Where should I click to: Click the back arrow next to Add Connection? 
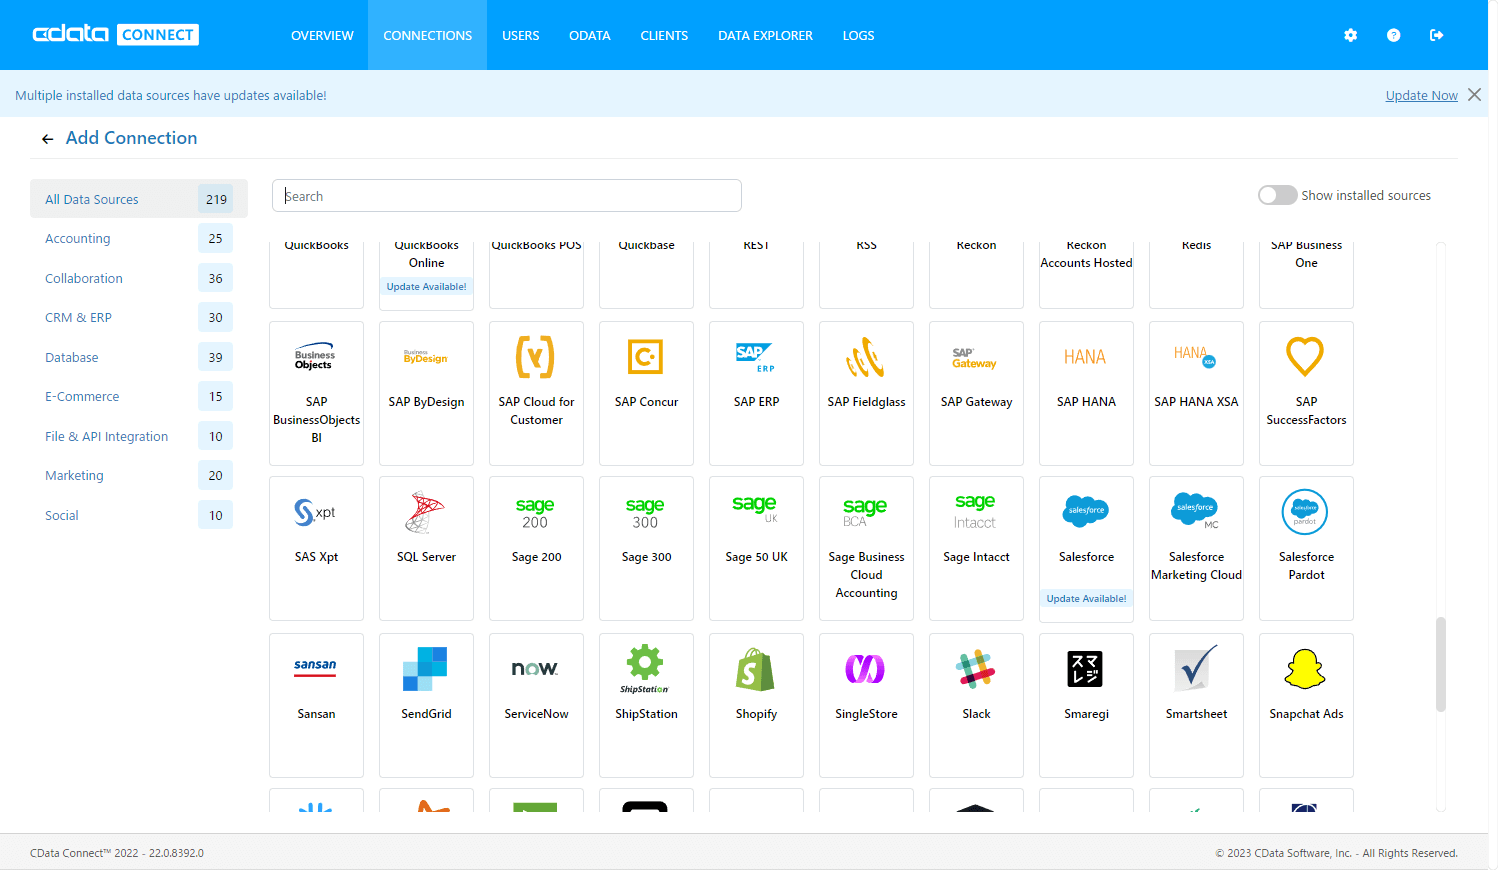click(x=47, y=138)
